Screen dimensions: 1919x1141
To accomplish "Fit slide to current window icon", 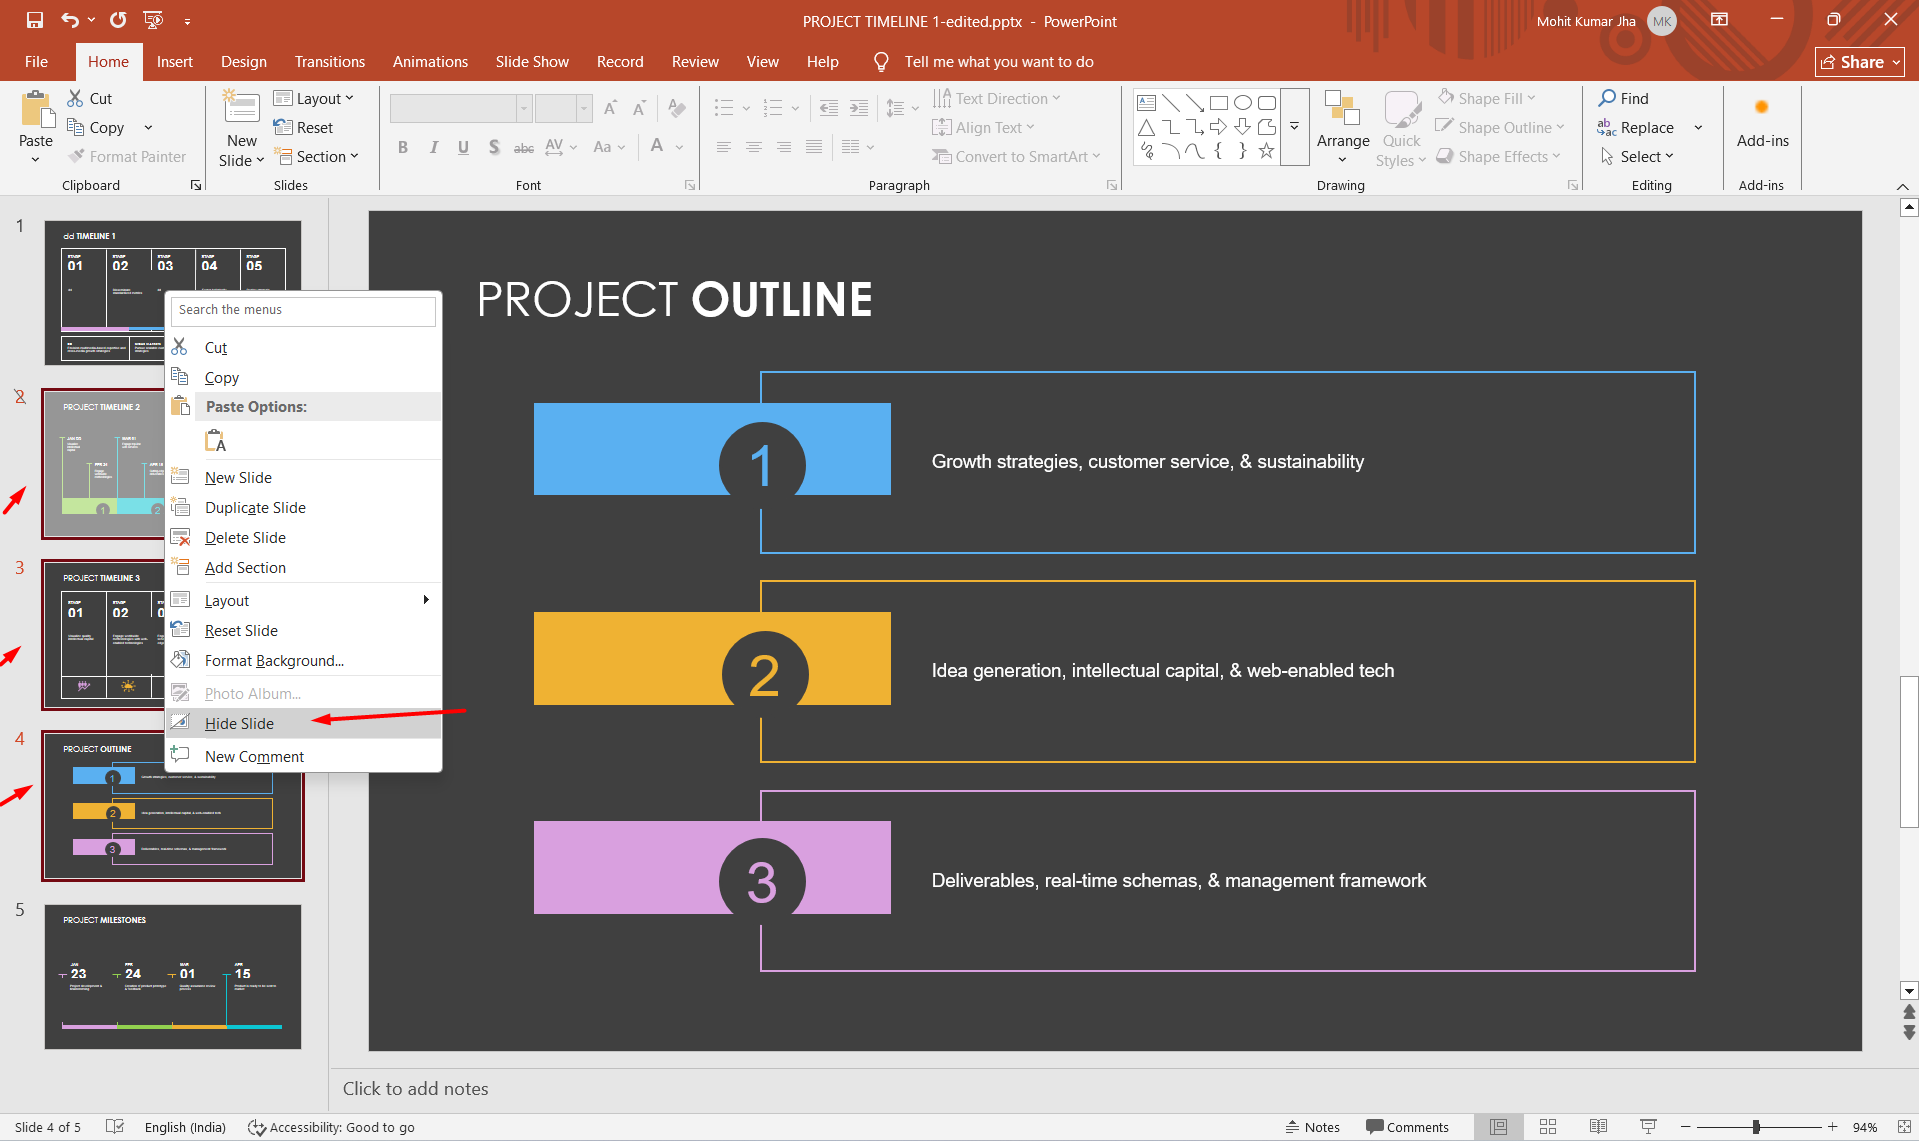I will click(1904, 1127).
